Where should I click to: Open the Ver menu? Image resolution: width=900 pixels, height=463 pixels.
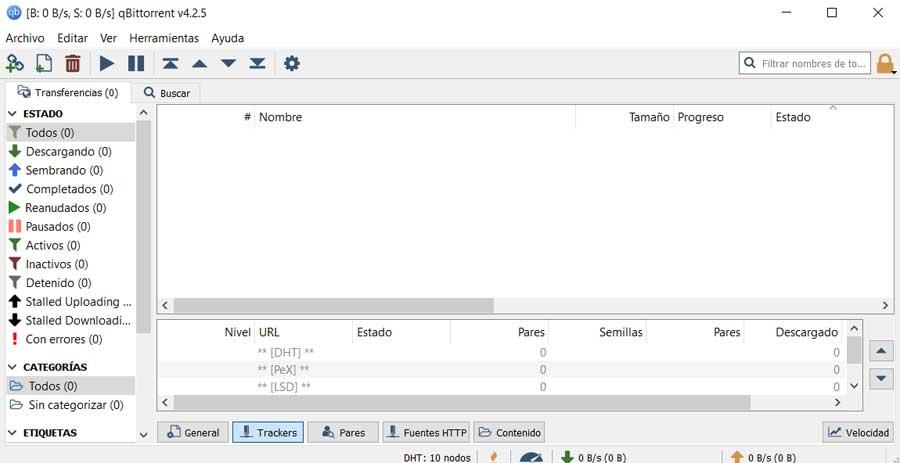108,38
